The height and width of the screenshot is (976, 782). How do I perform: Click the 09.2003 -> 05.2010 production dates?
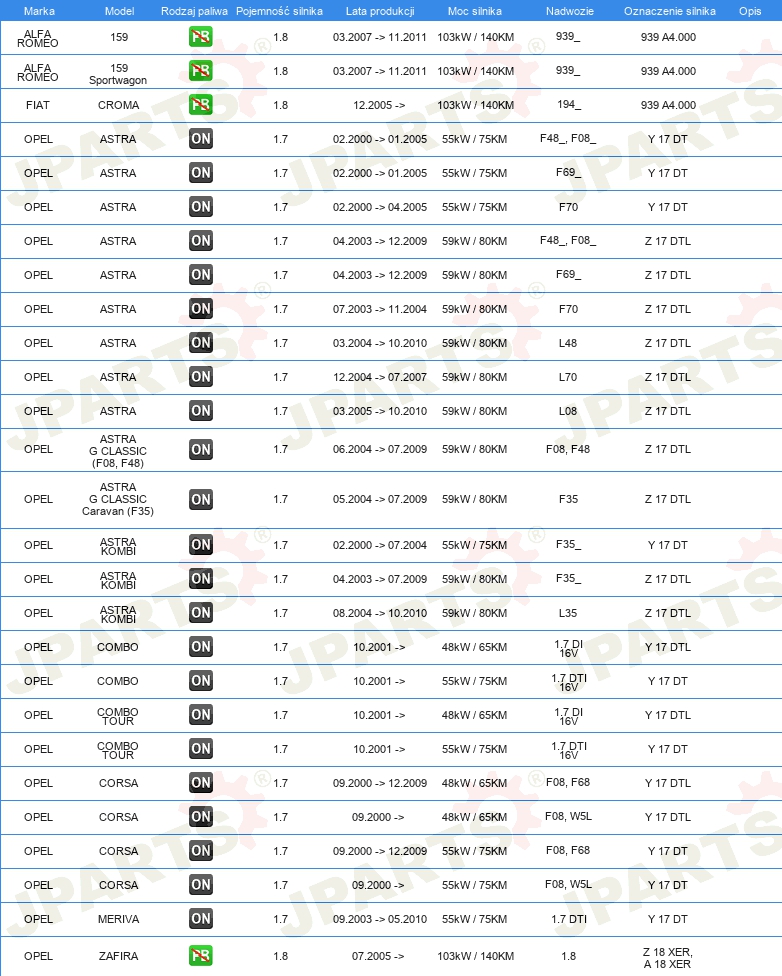coord(380,919)
